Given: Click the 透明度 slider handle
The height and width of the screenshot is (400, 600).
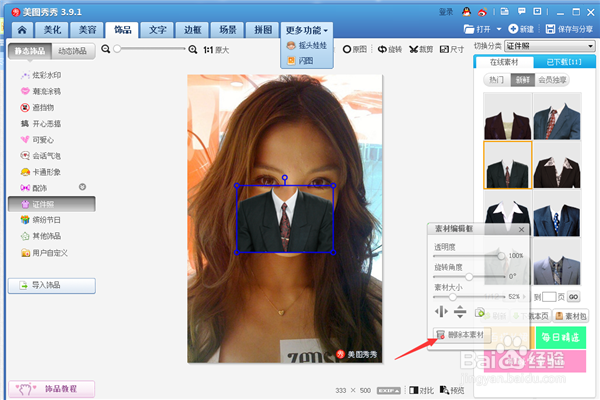Looking at the screenshot, I should [501, 256].
